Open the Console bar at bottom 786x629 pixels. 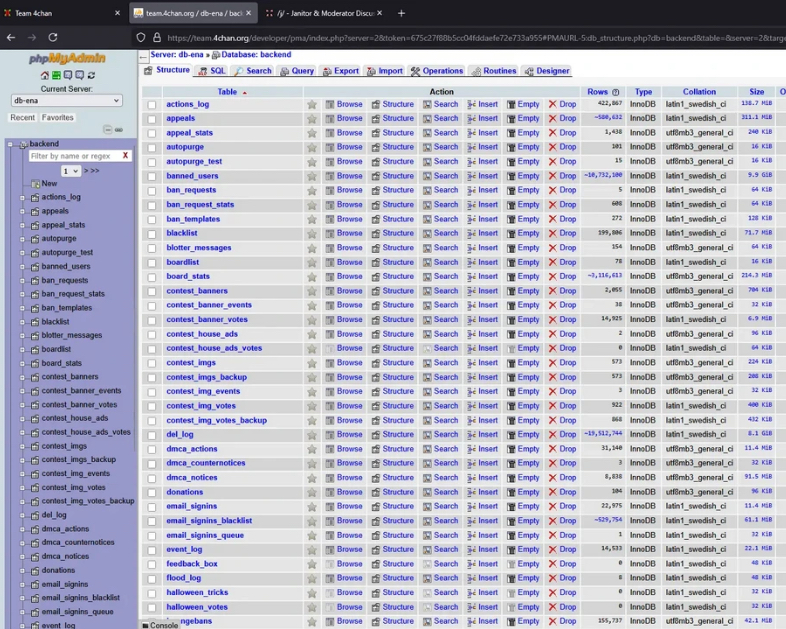160,625
